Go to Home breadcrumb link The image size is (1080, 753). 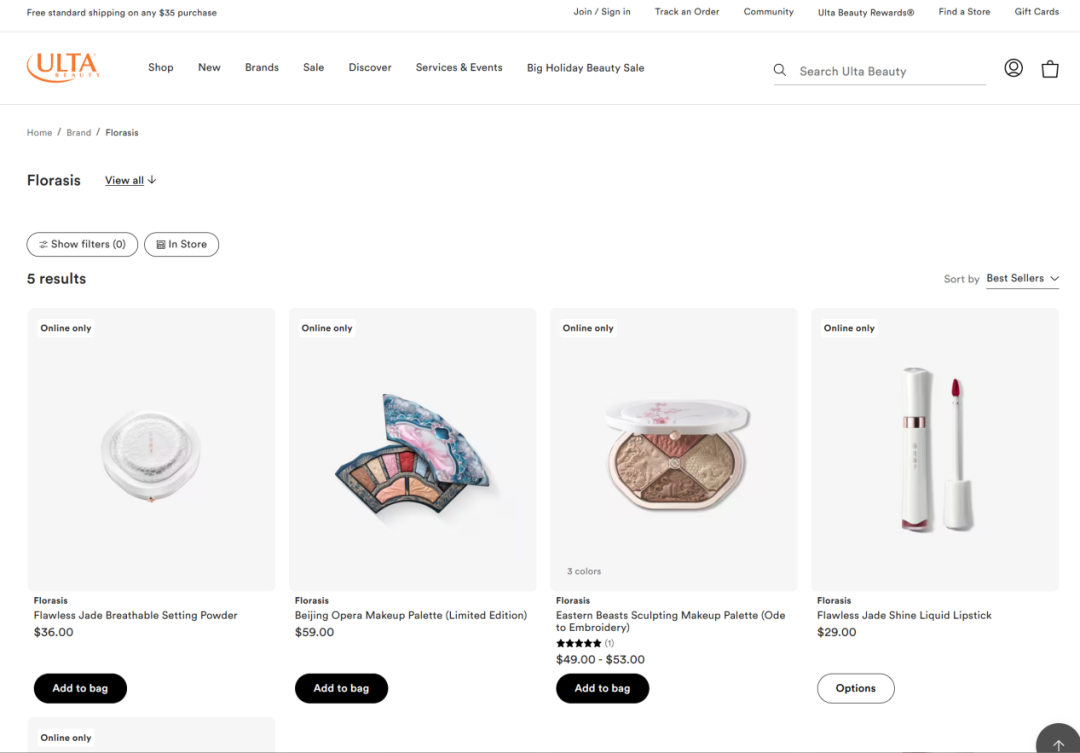[x=39, y=133]
